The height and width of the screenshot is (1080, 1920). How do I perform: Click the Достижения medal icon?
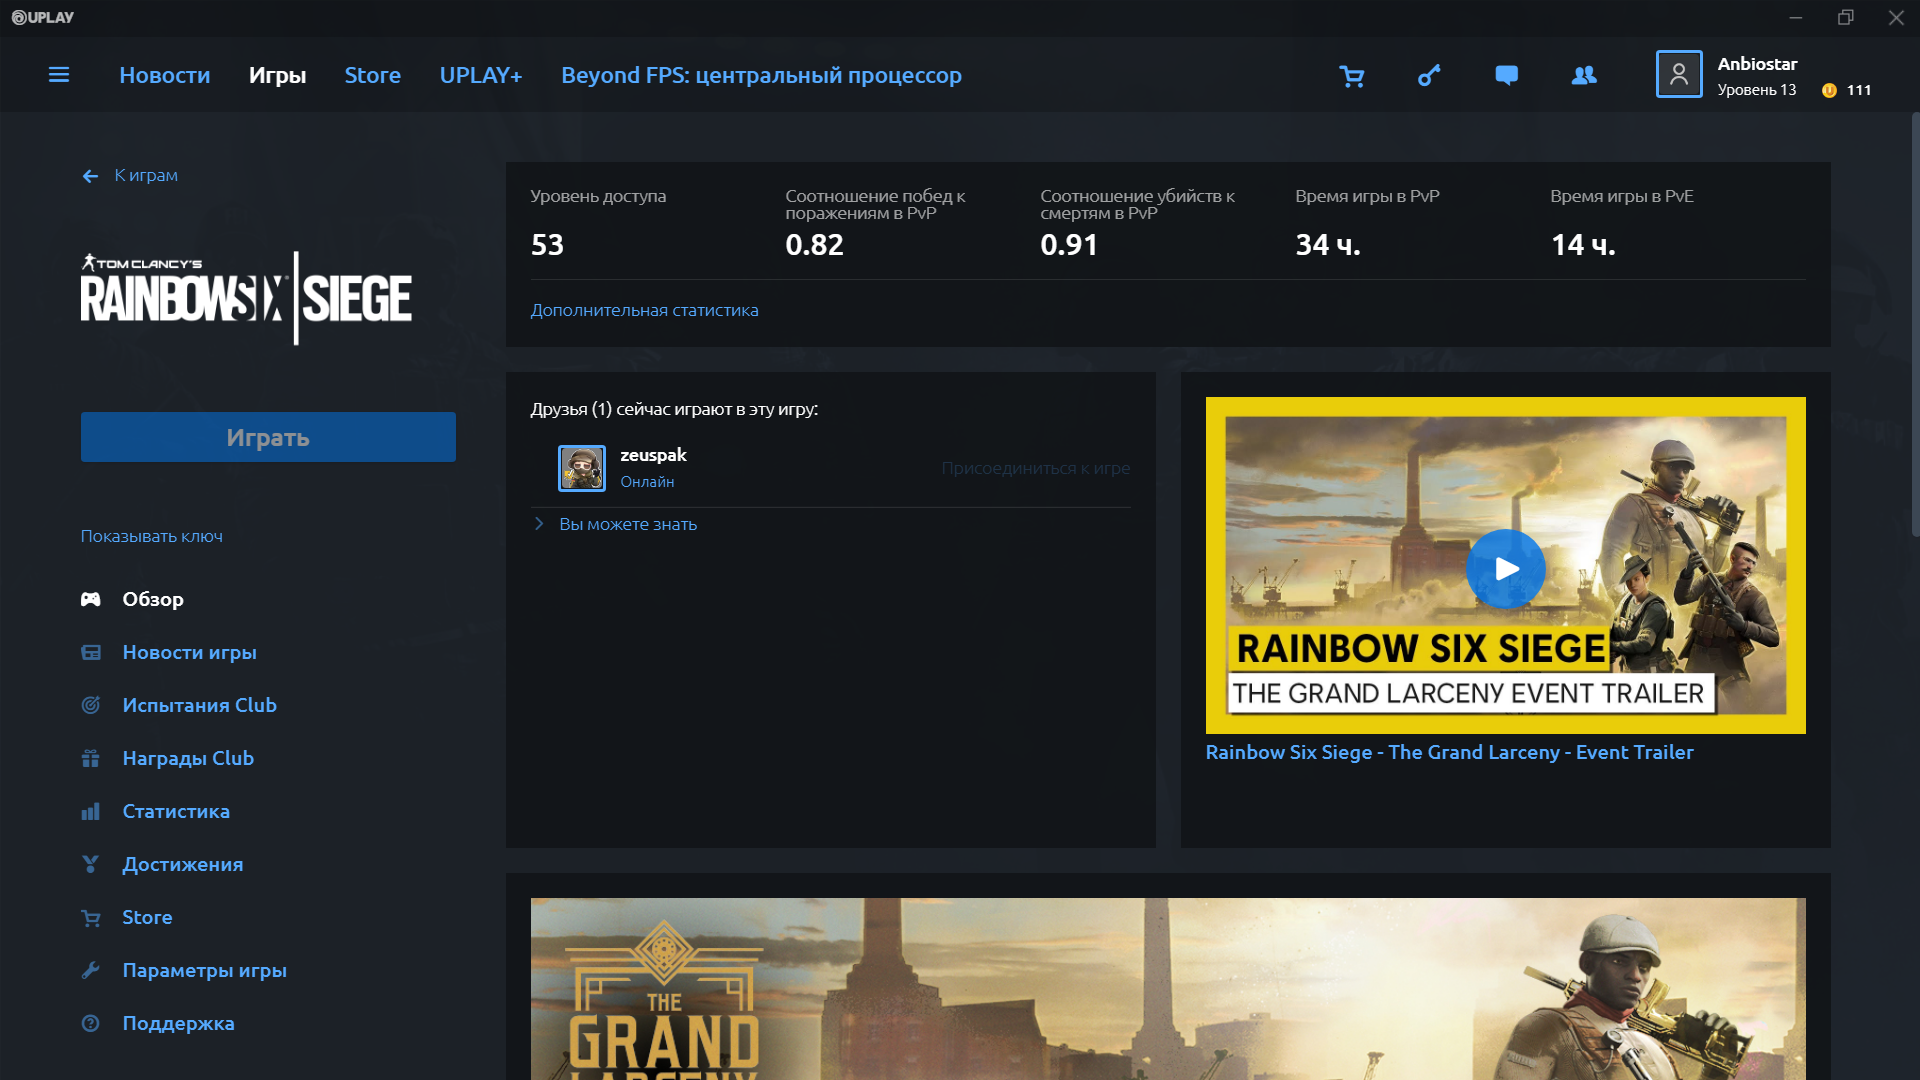[90, 864]
